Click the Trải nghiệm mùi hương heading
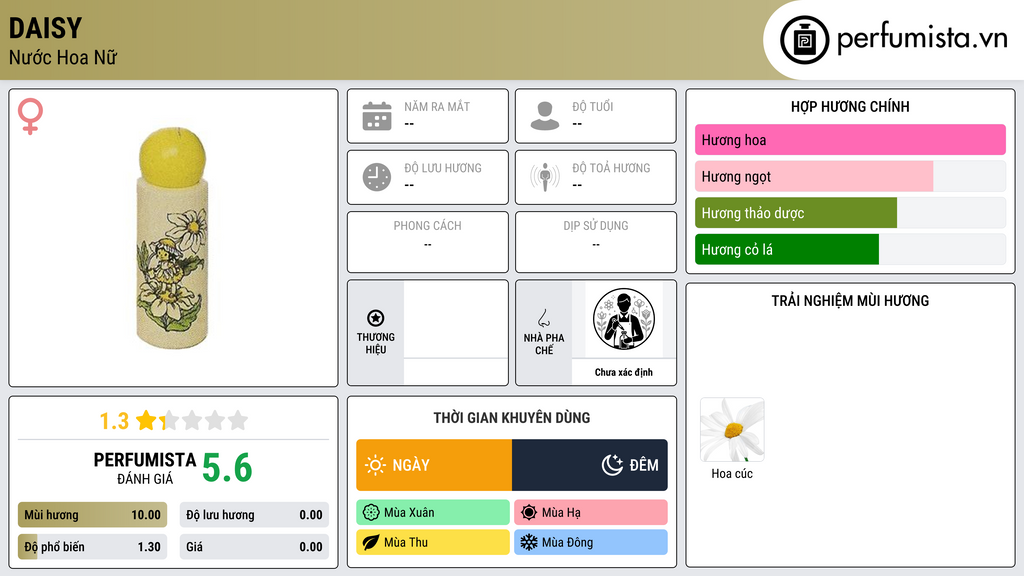 pos(850,301)
